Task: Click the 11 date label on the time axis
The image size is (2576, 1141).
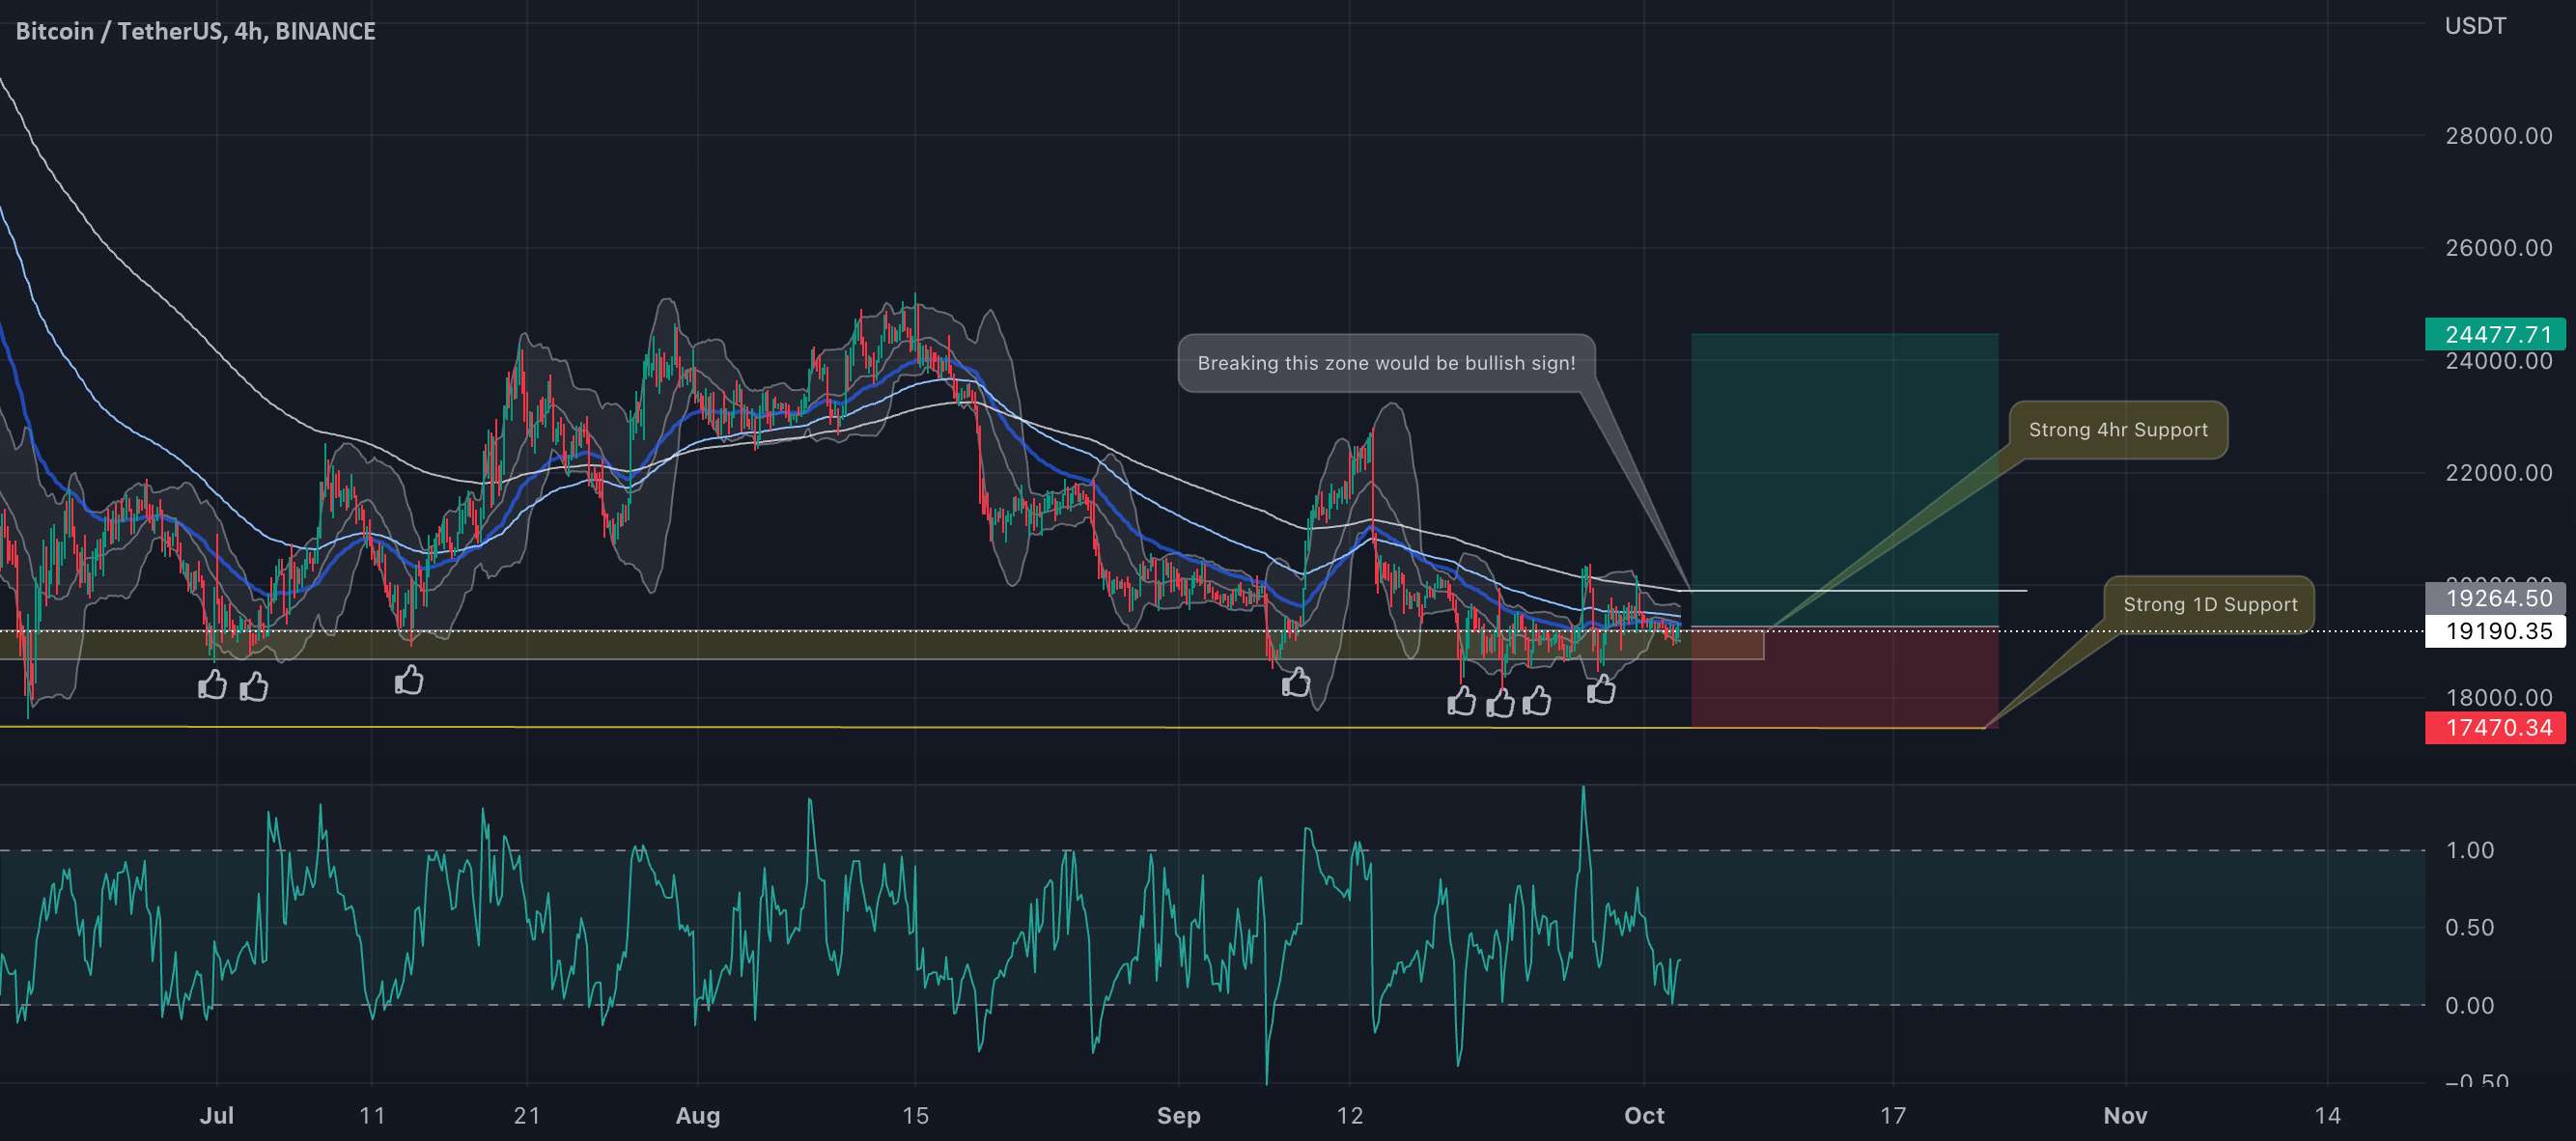Action: (x=372, y=1115)
